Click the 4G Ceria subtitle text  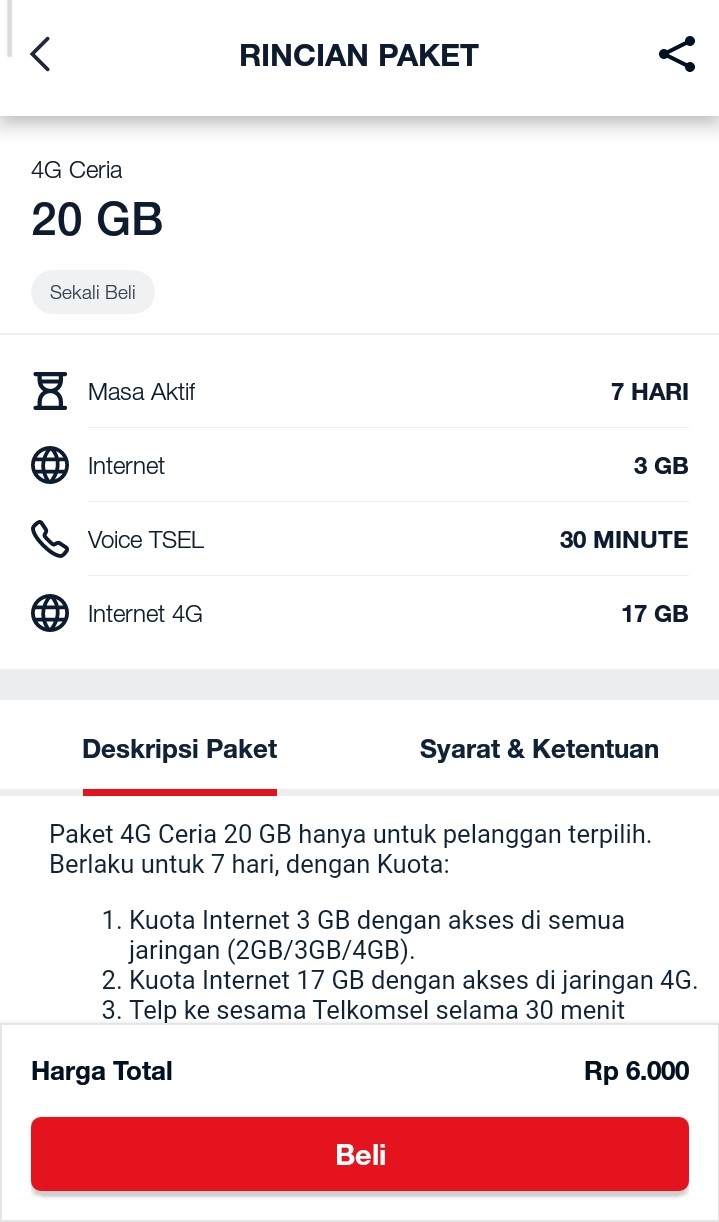pos(77,170)
